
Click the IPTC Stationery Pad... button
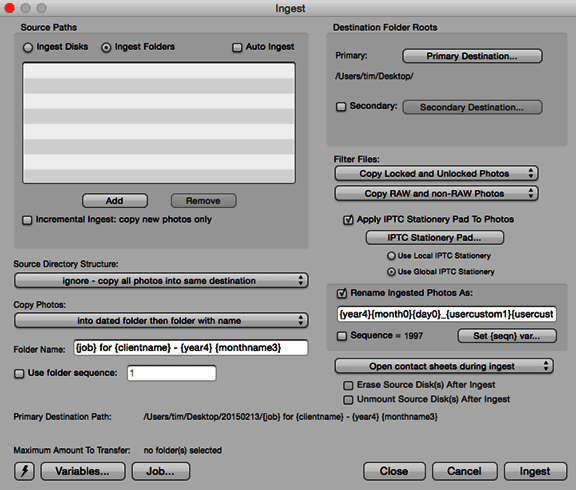click(435, 238)
